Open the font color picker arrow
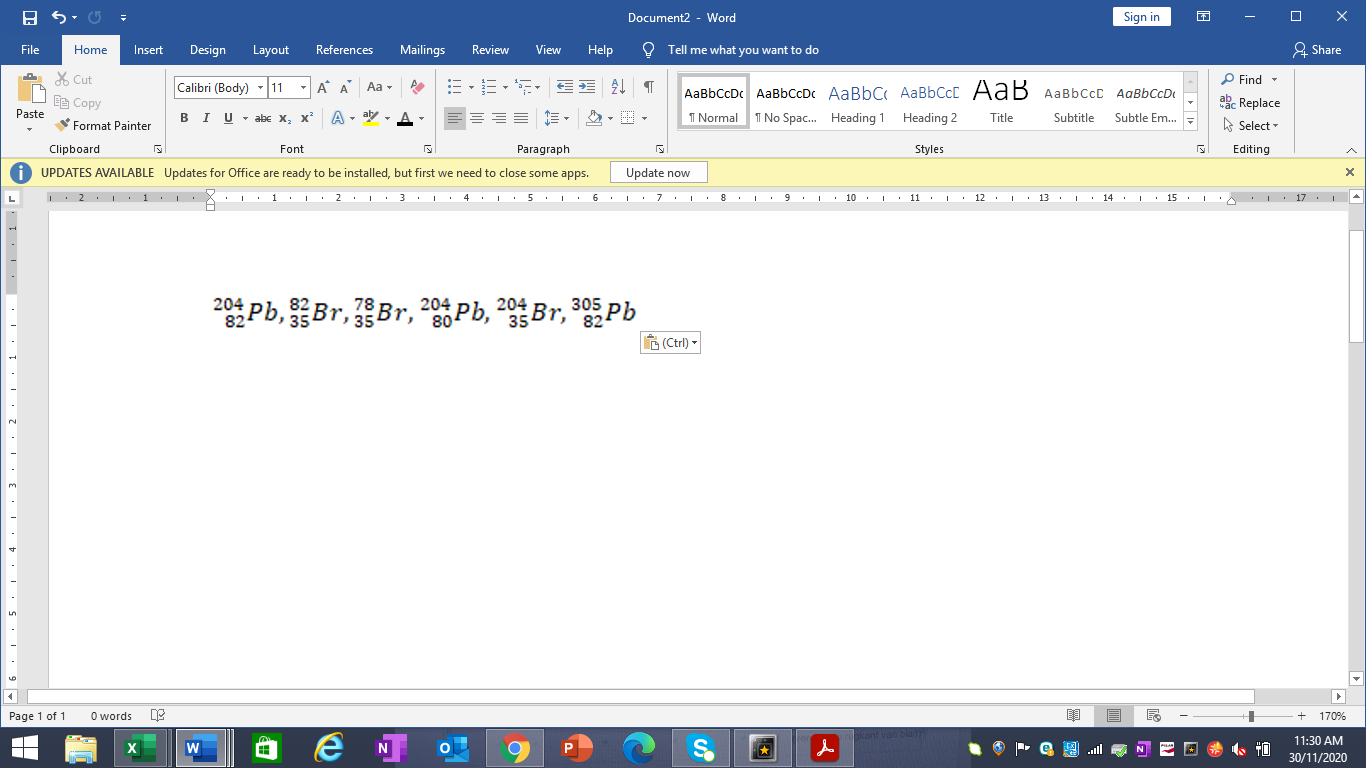The height and width of the screenshot is (768, 1366). point(421,118)
